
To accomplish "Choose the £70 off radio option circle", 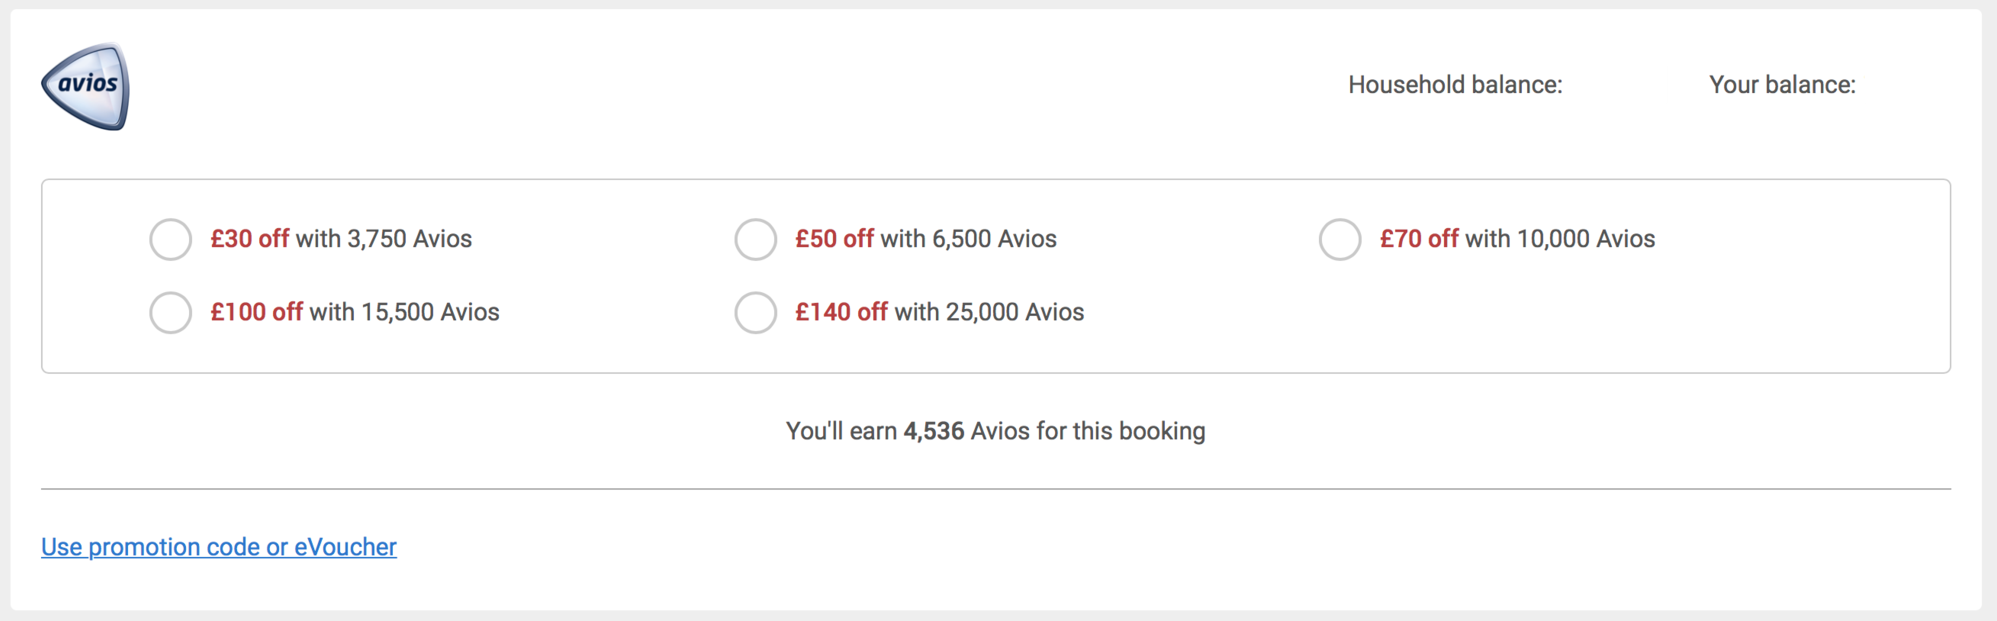I will tap(1340, 240).
